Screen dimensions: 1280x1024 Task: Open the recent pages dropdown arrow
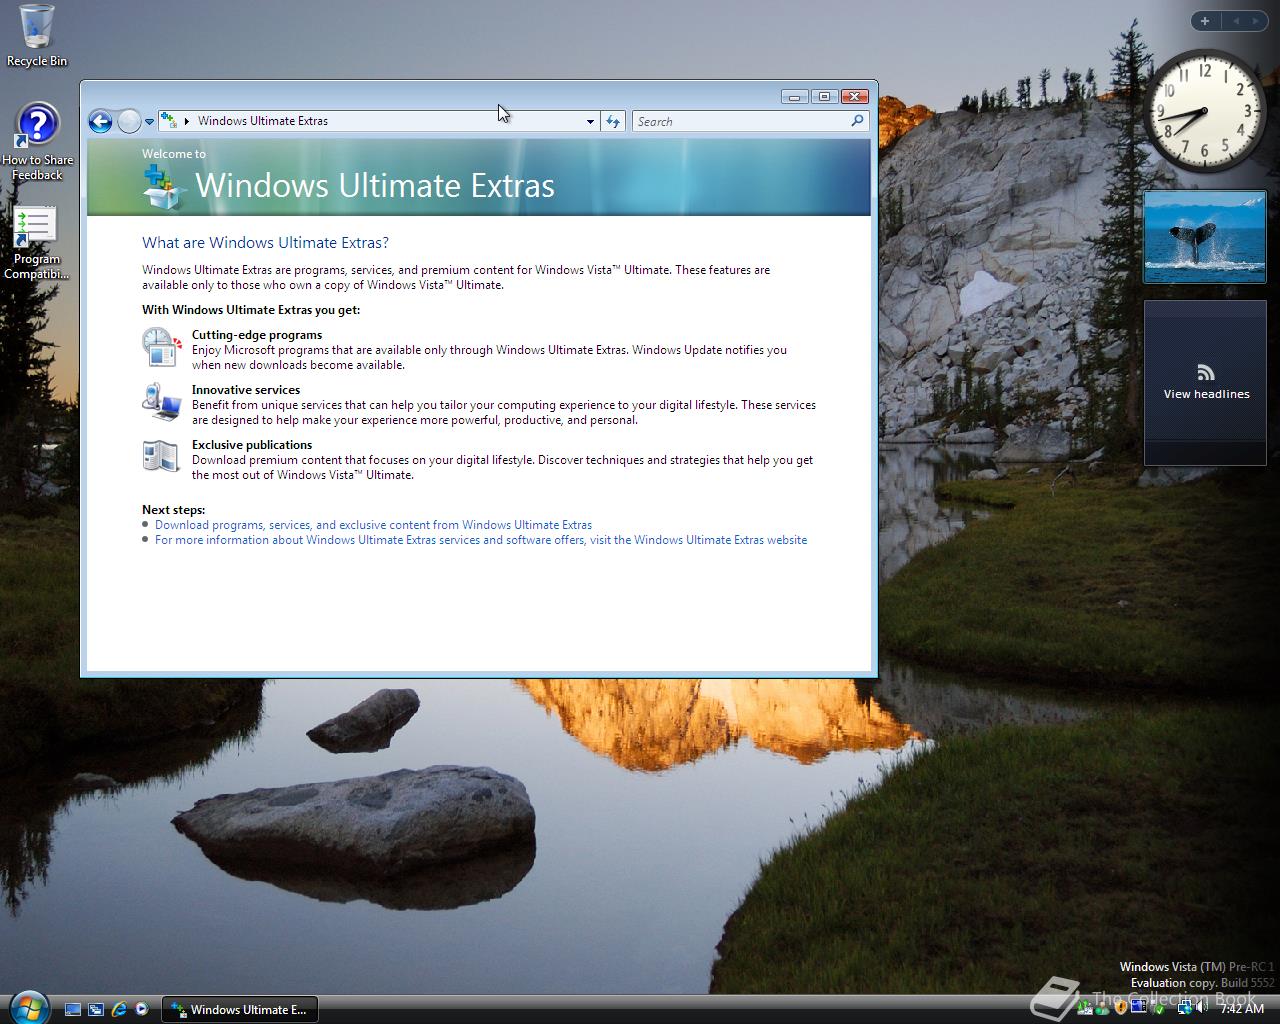tap(150, 121)
